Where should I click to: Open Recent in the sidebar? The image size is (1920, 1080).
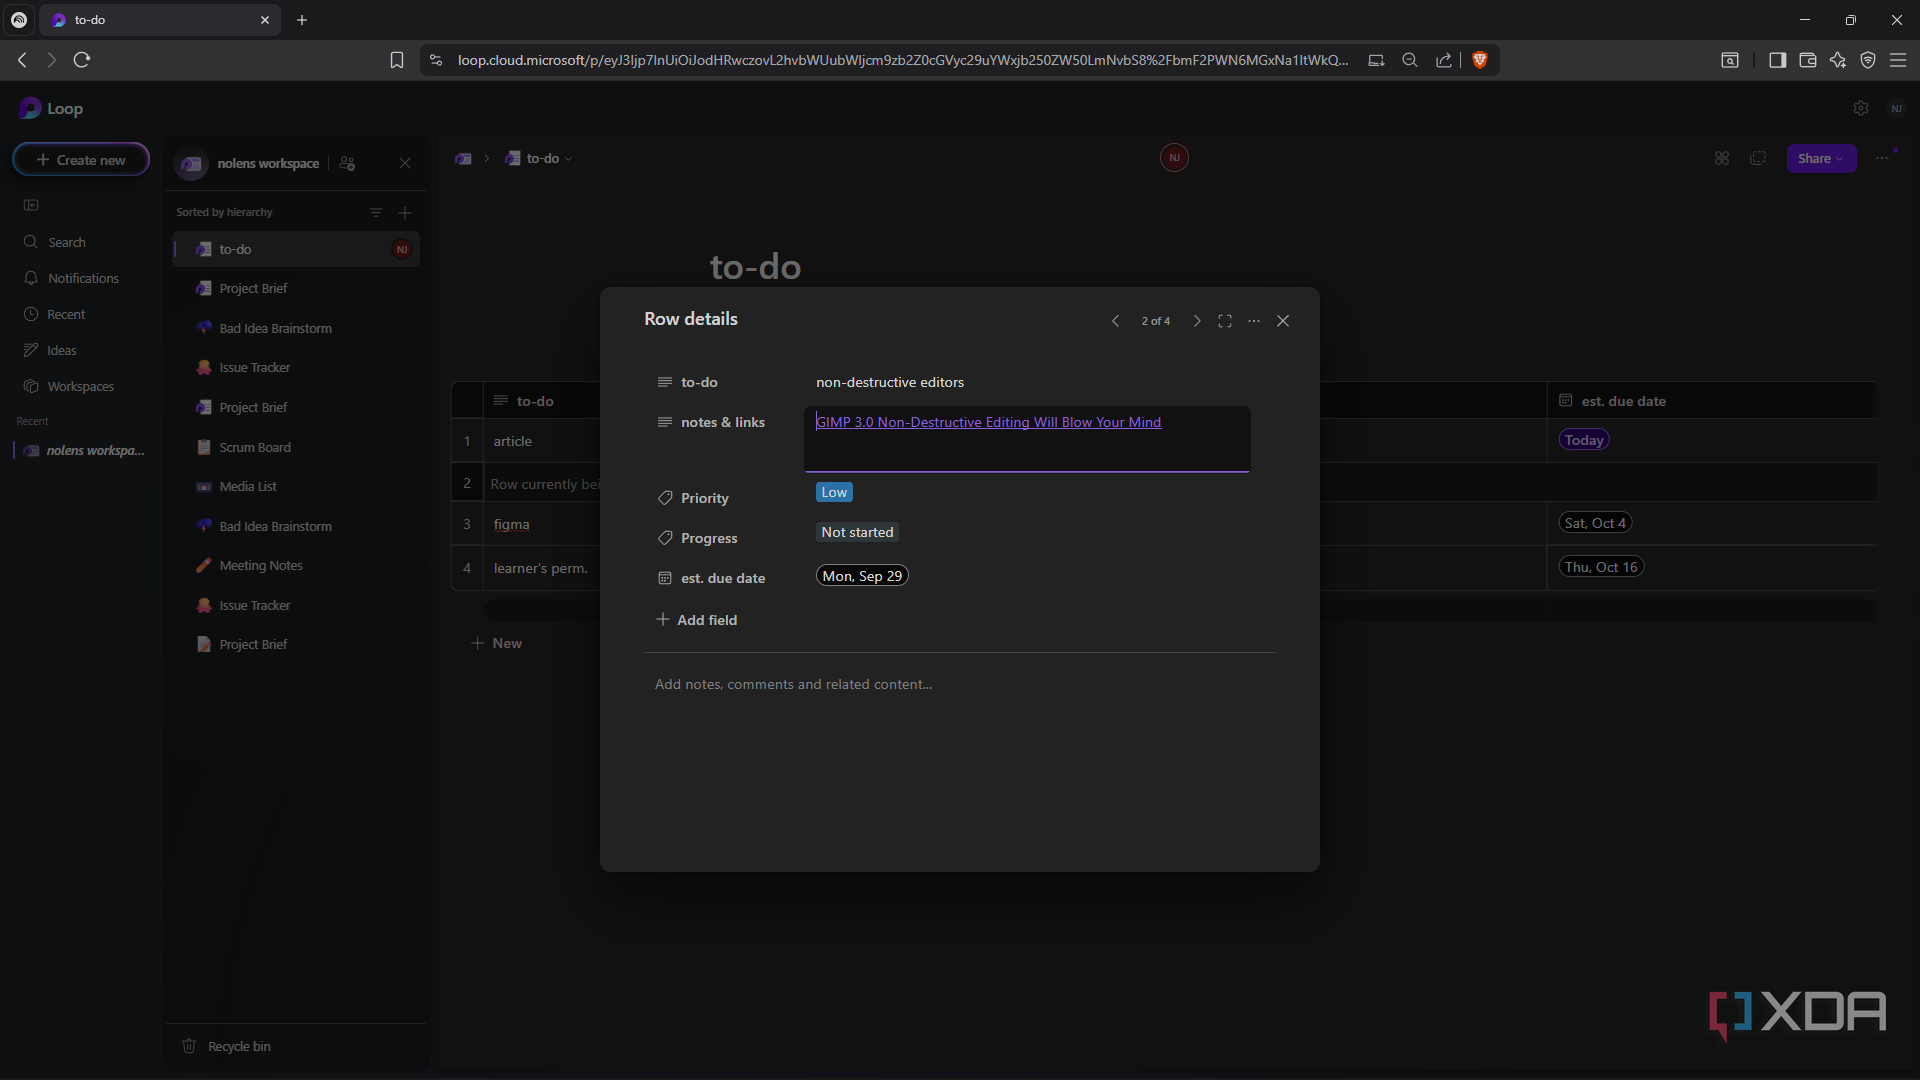55,314
